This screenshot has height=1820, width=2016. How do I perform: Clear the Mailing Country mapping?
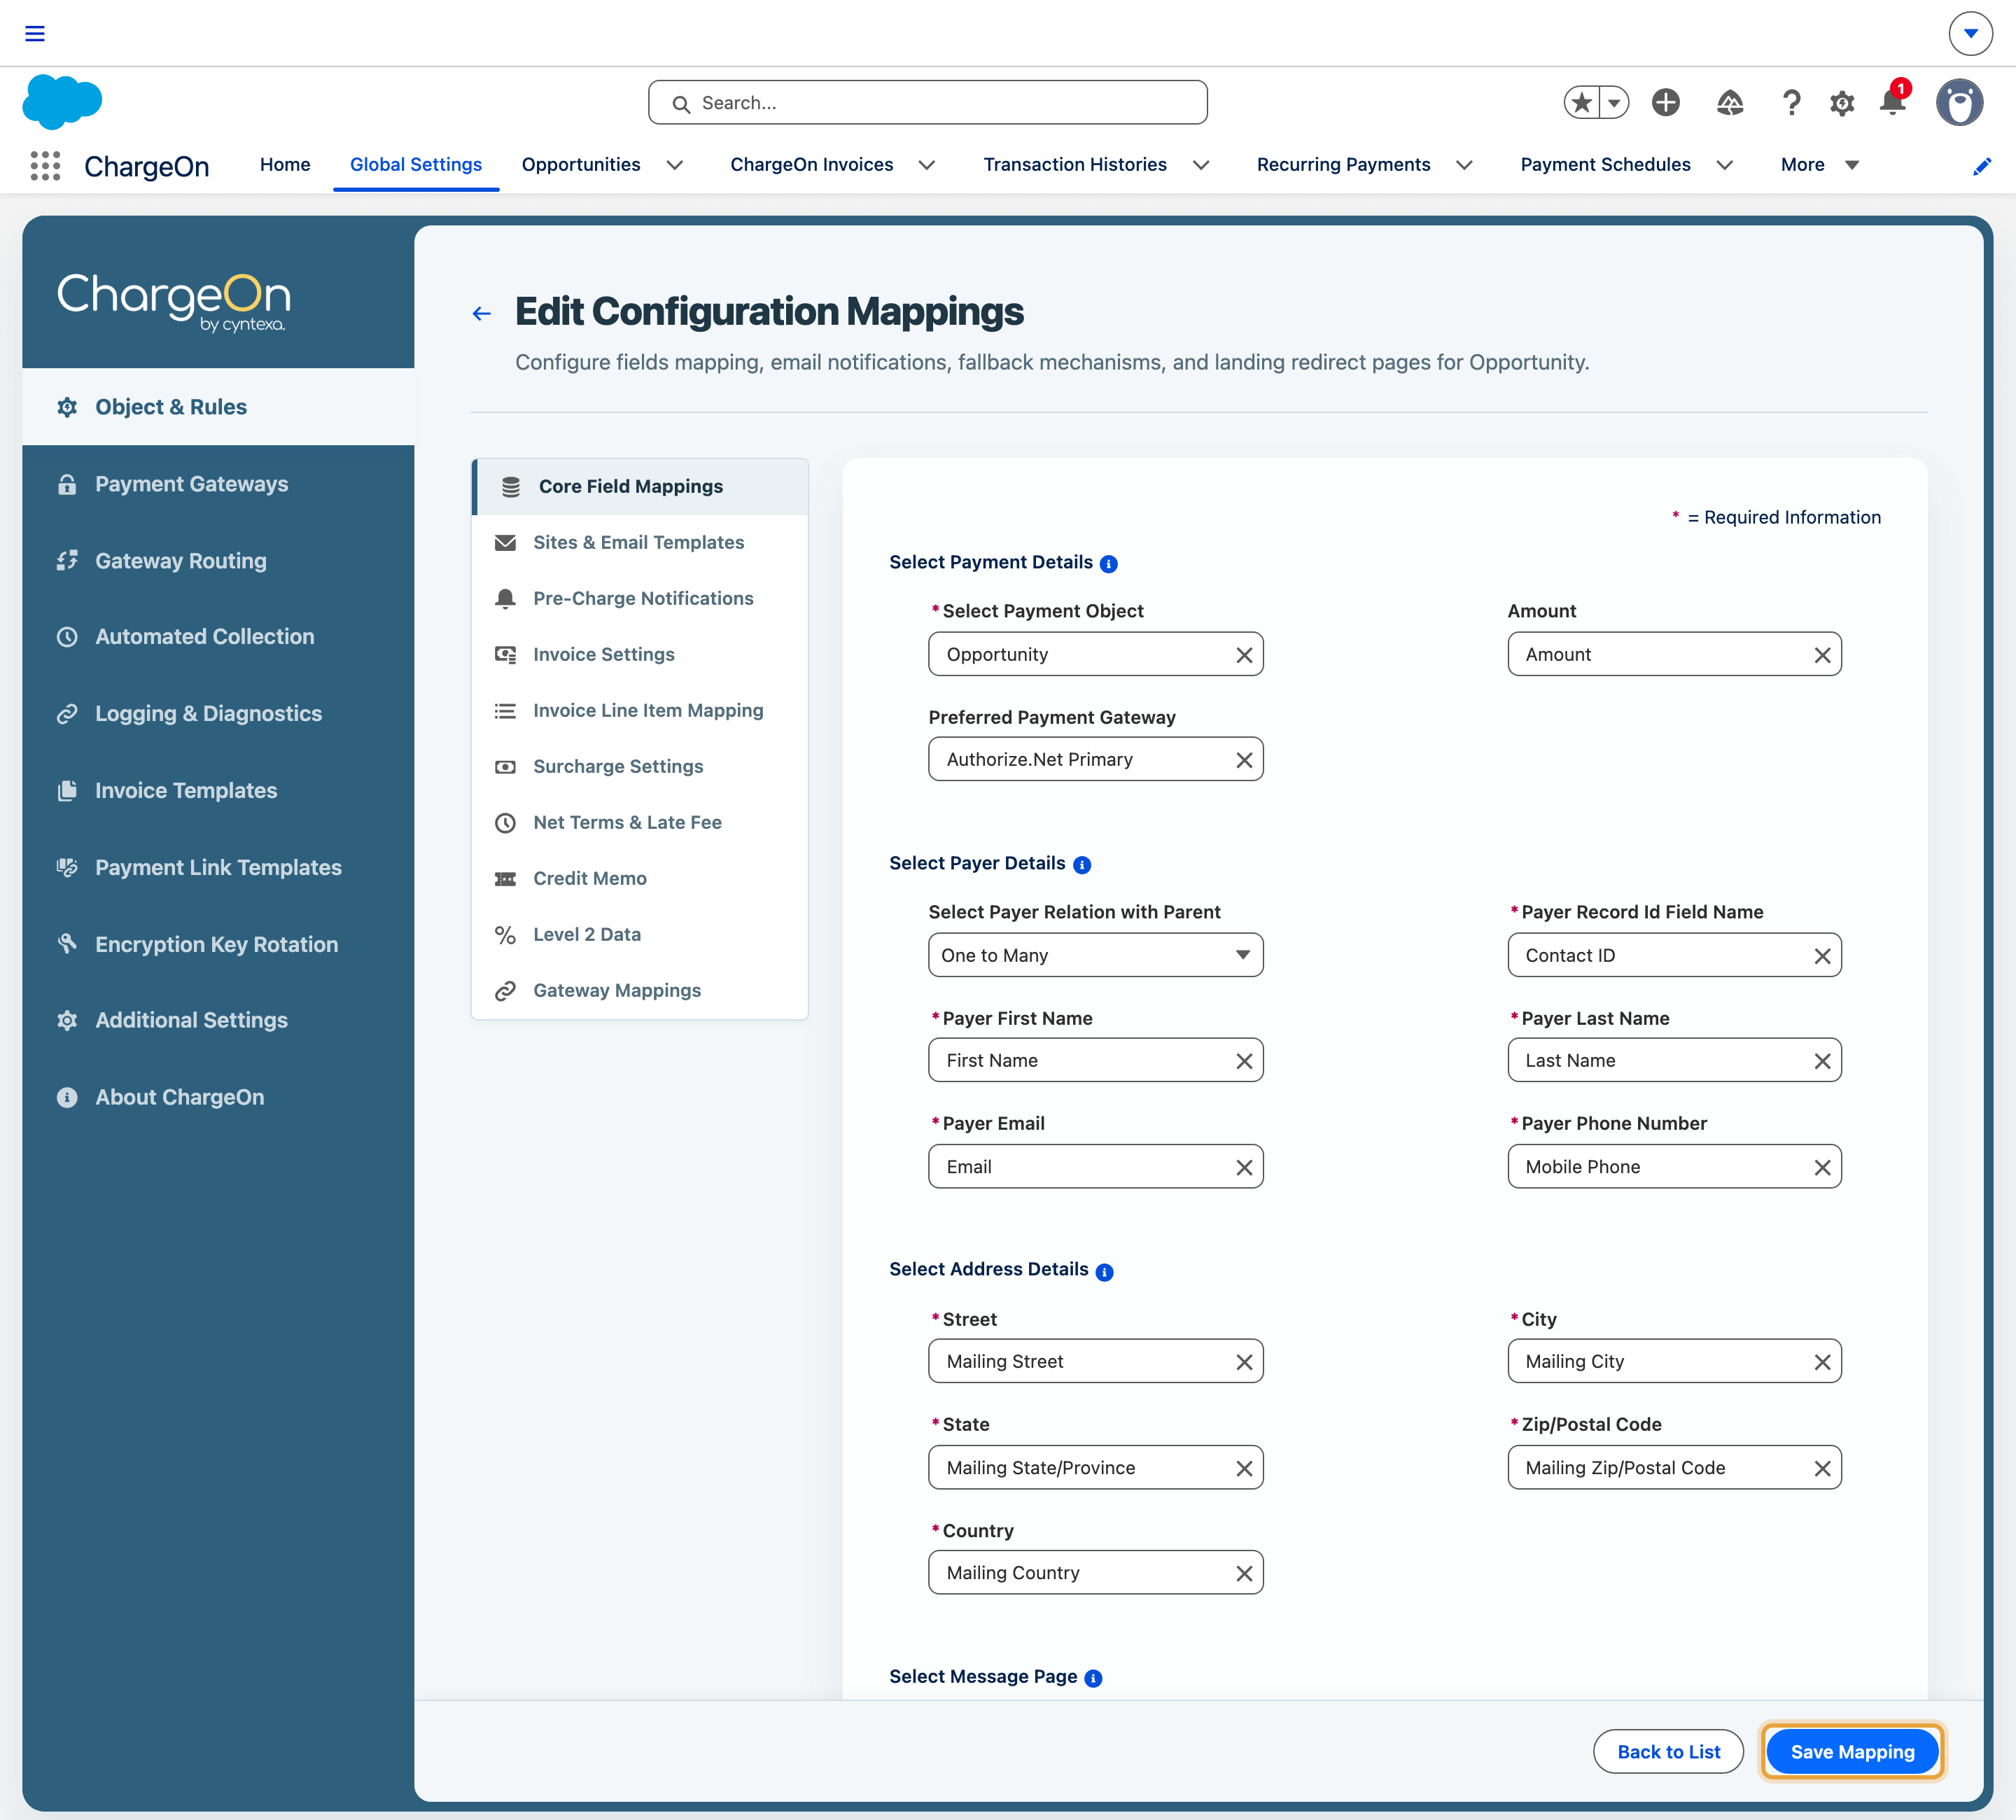tap(1244, 1573)
